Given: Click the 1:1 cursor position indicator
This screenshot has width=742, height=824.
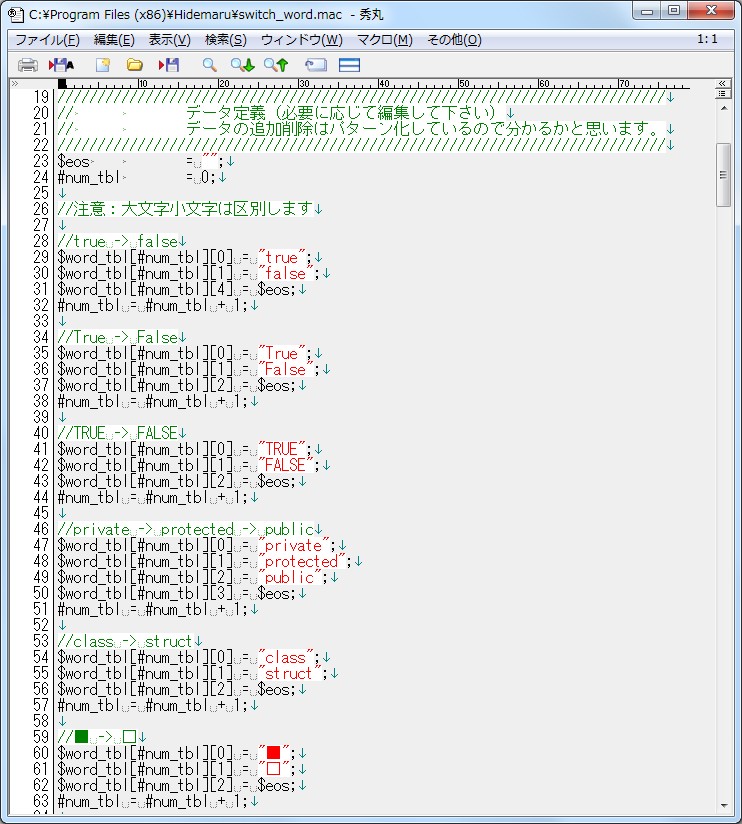Looking at the screenshot, I should tap(707, 39).
